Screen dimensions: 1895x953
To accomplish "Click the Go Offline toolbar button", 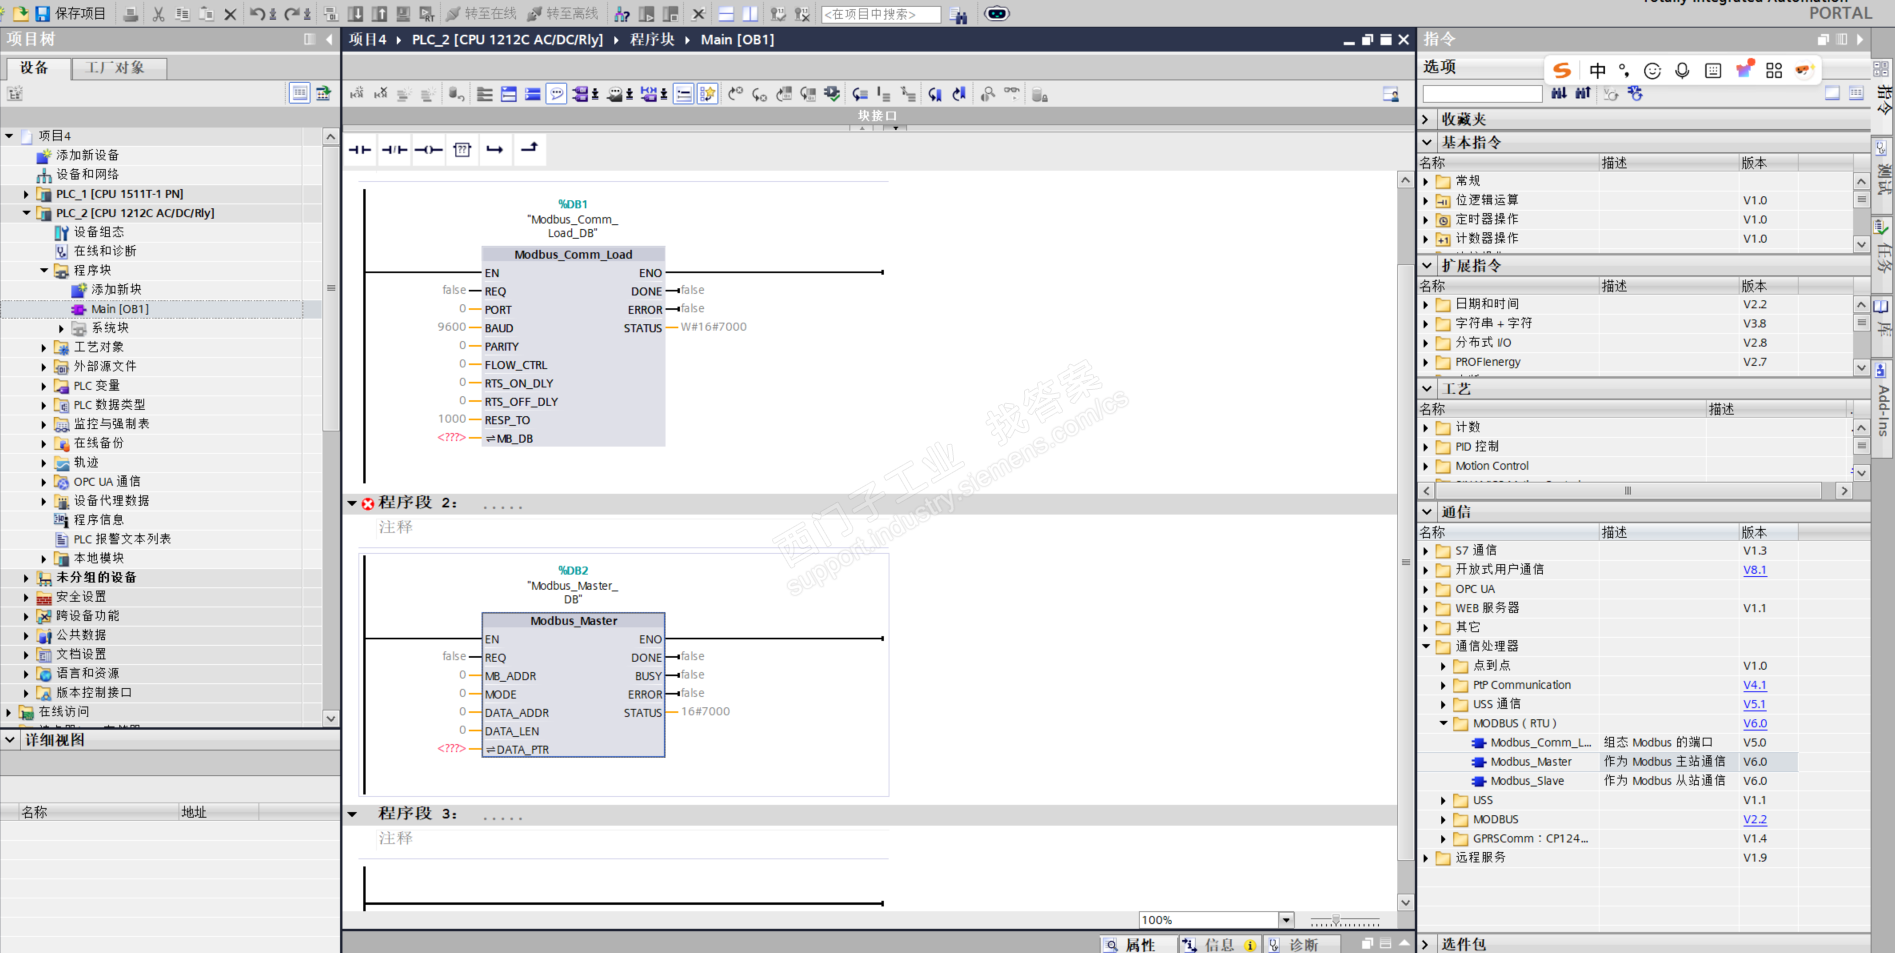I will [562, 14].
